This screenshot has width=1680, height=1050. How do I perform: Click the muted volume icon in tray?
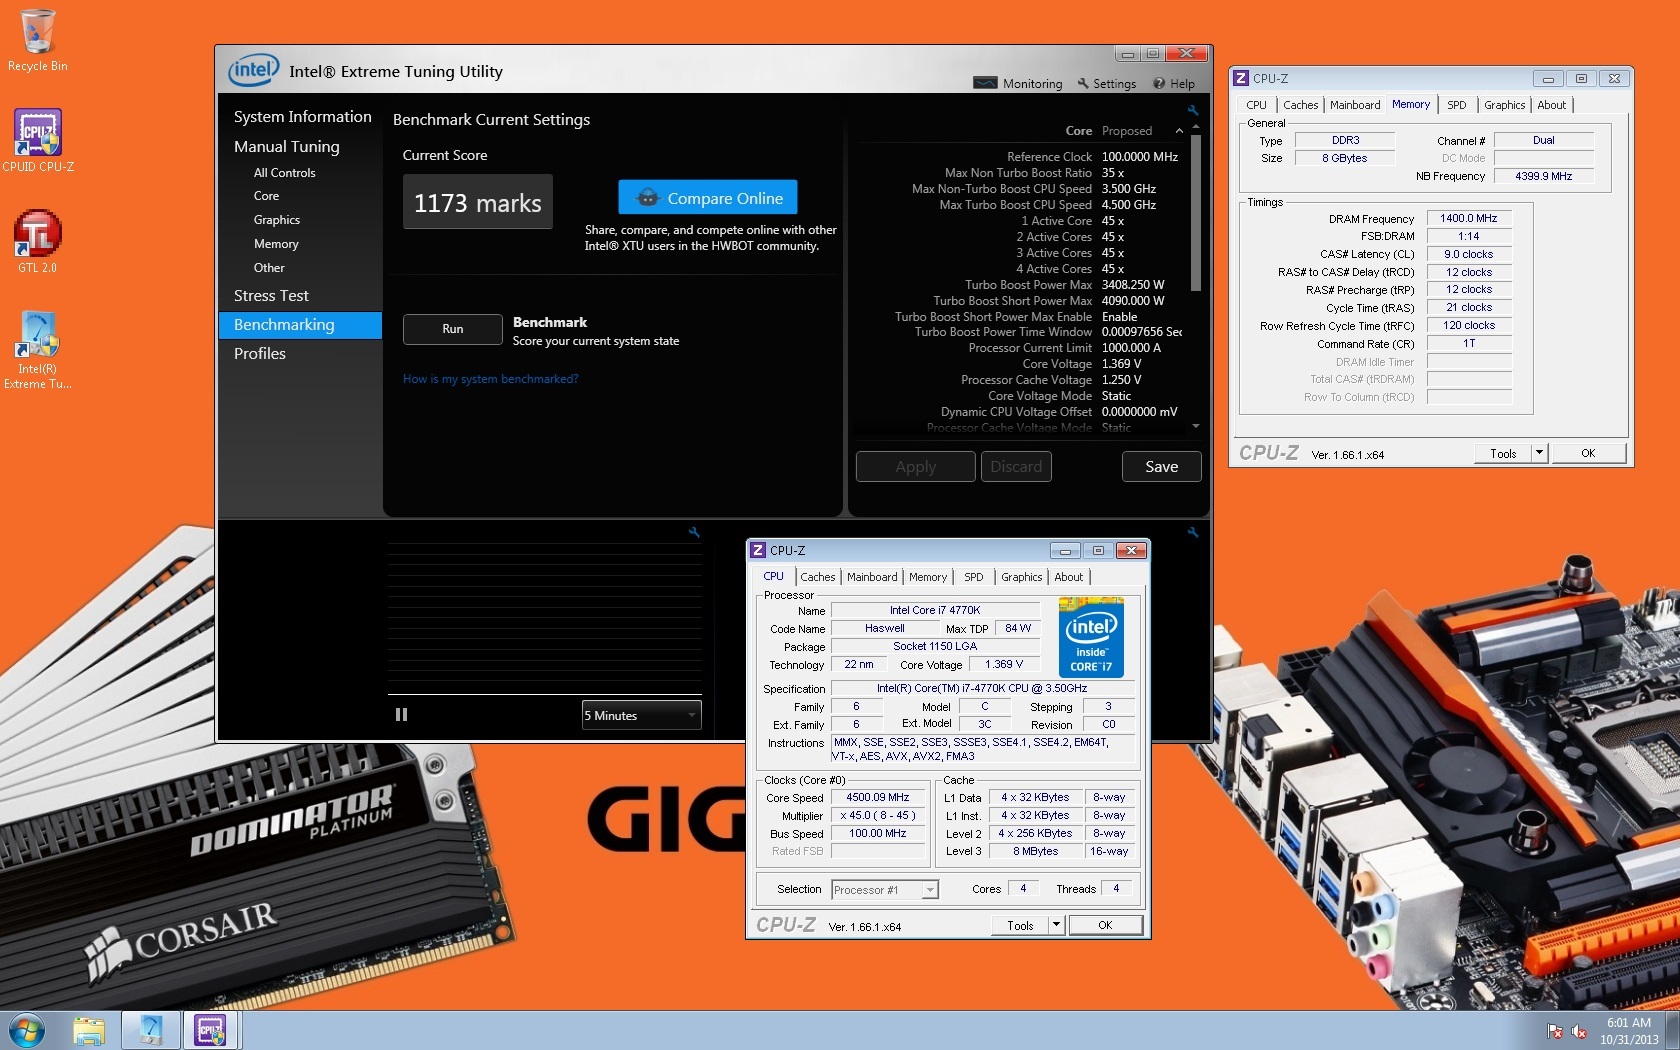1579,1031
